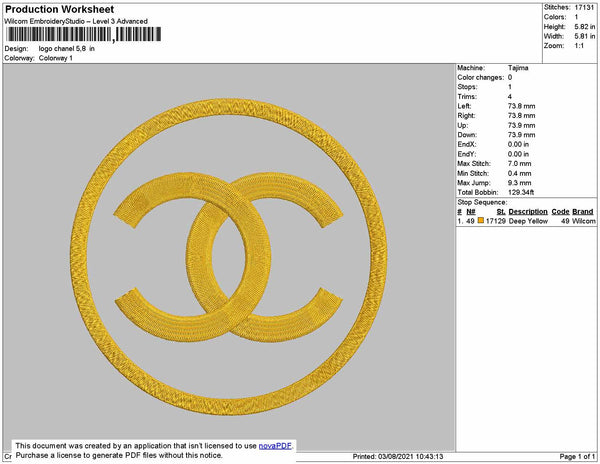Click the Min Stitch value 0.4 mm
This screenshot has width=600, height=464.
519,173
